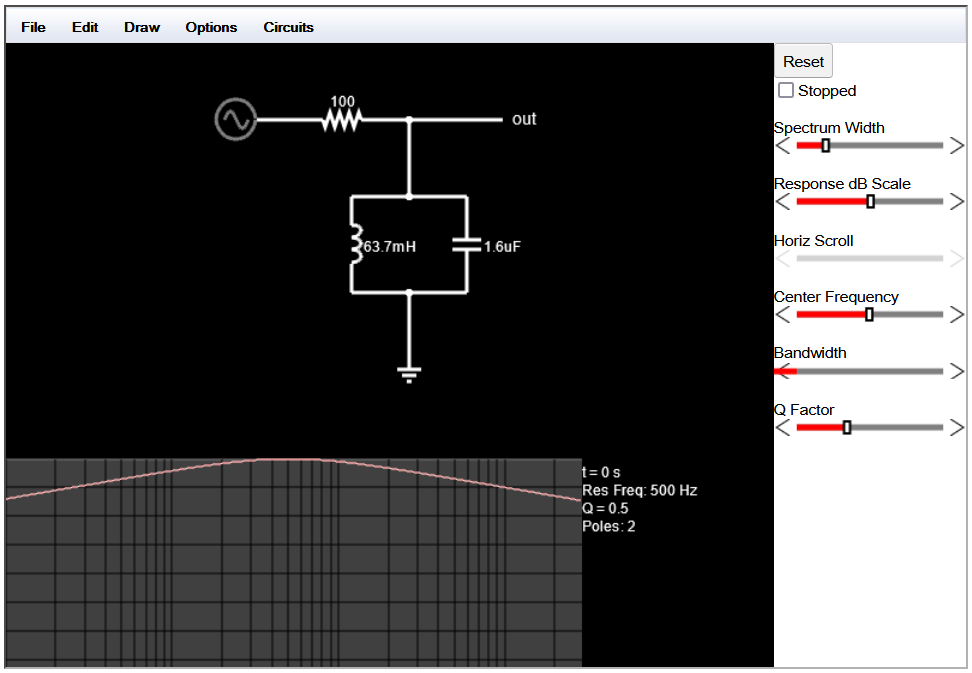The height and width of the screenshot is (673, 972).
Task: Select the 63.7mH inductor component
Action: click(355, 245)
